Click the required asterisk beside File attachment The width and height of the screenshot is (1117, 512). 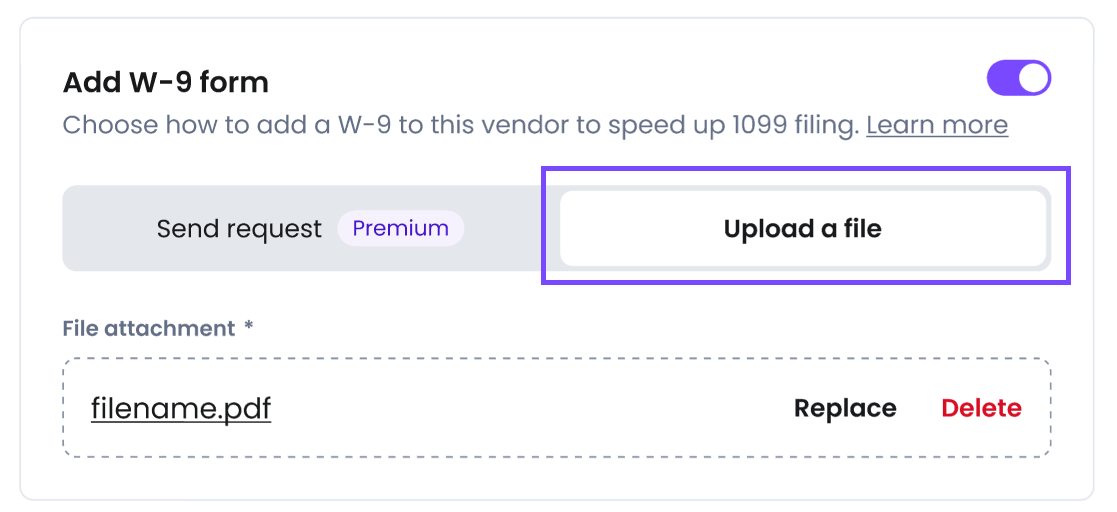[249, 328]
